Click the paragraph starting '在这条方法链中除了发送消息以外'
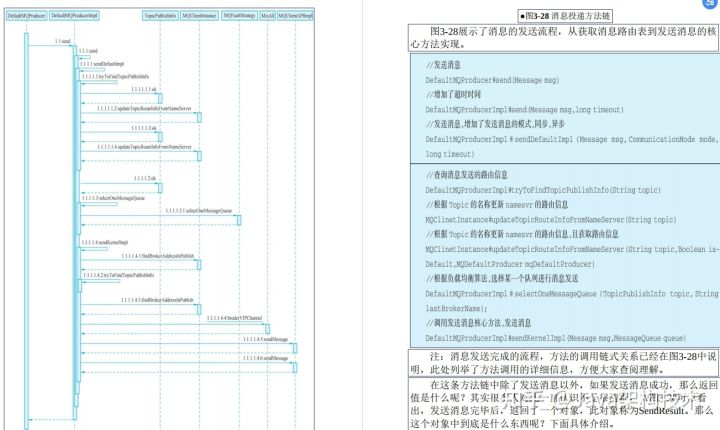This screenshot has height=430, width=720. (x=563, y=404)
